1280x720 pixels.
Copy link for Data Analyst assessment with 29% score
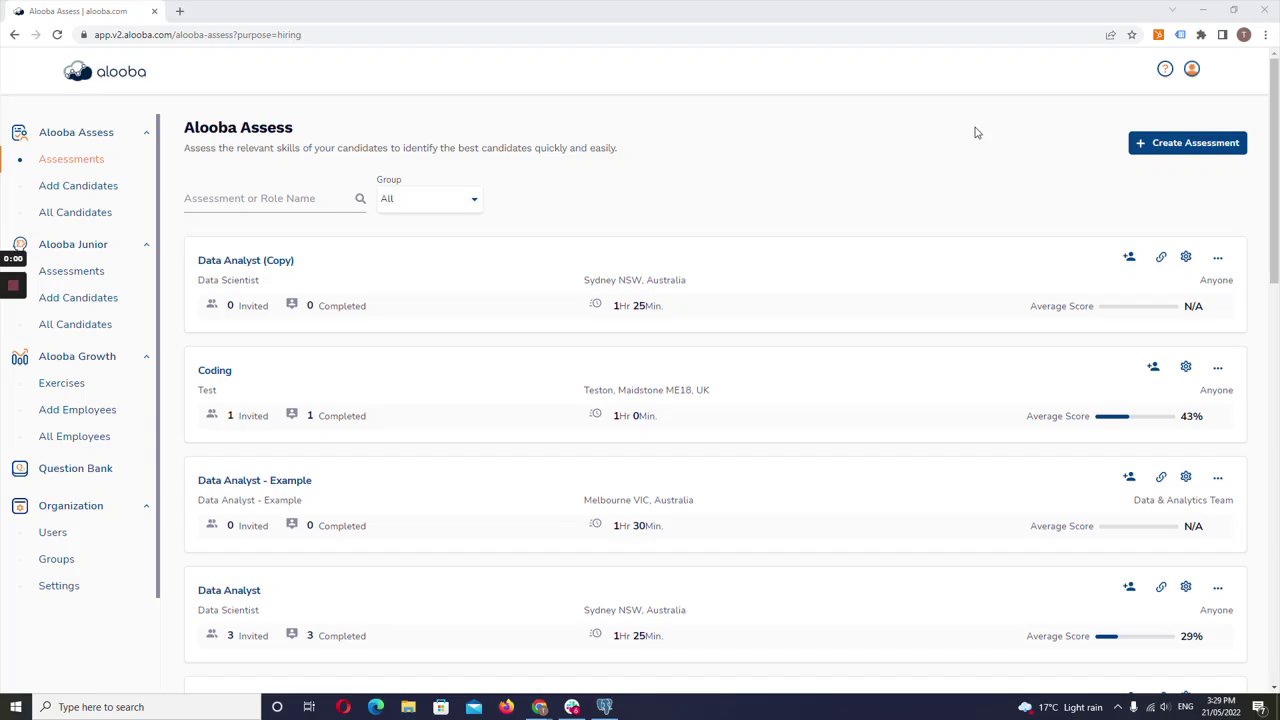[1161, 587]
